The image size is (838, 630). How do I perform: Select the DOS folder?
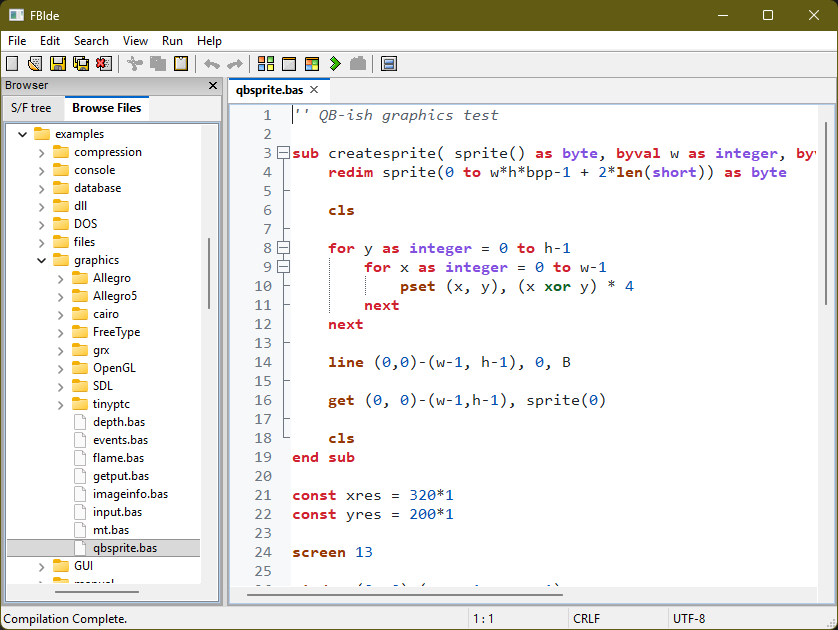point(86,224)
